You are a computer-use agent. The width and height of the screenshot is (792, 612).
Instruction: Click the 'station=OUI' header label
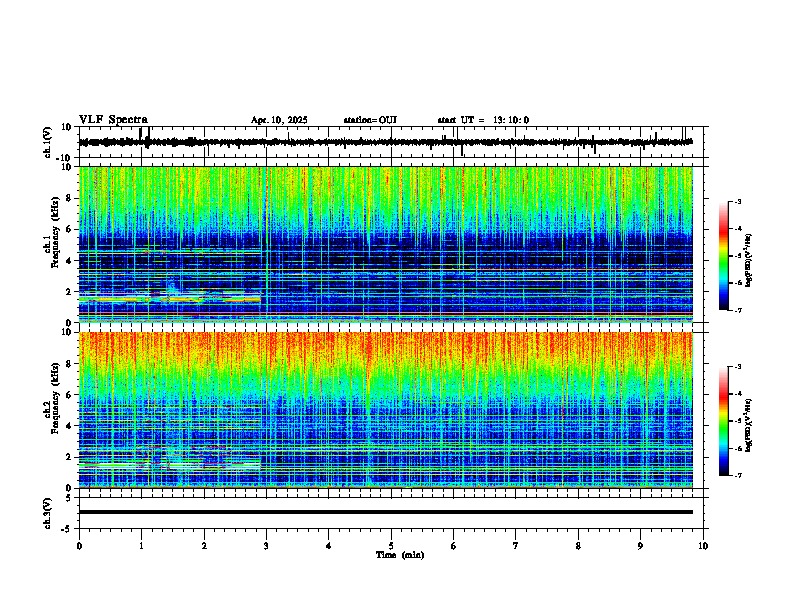pos(370,120)
